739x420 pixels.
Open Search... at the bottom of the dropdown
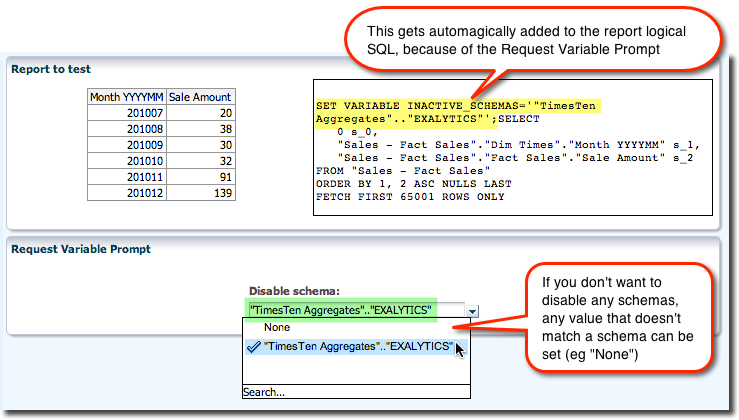pos(265,392)
